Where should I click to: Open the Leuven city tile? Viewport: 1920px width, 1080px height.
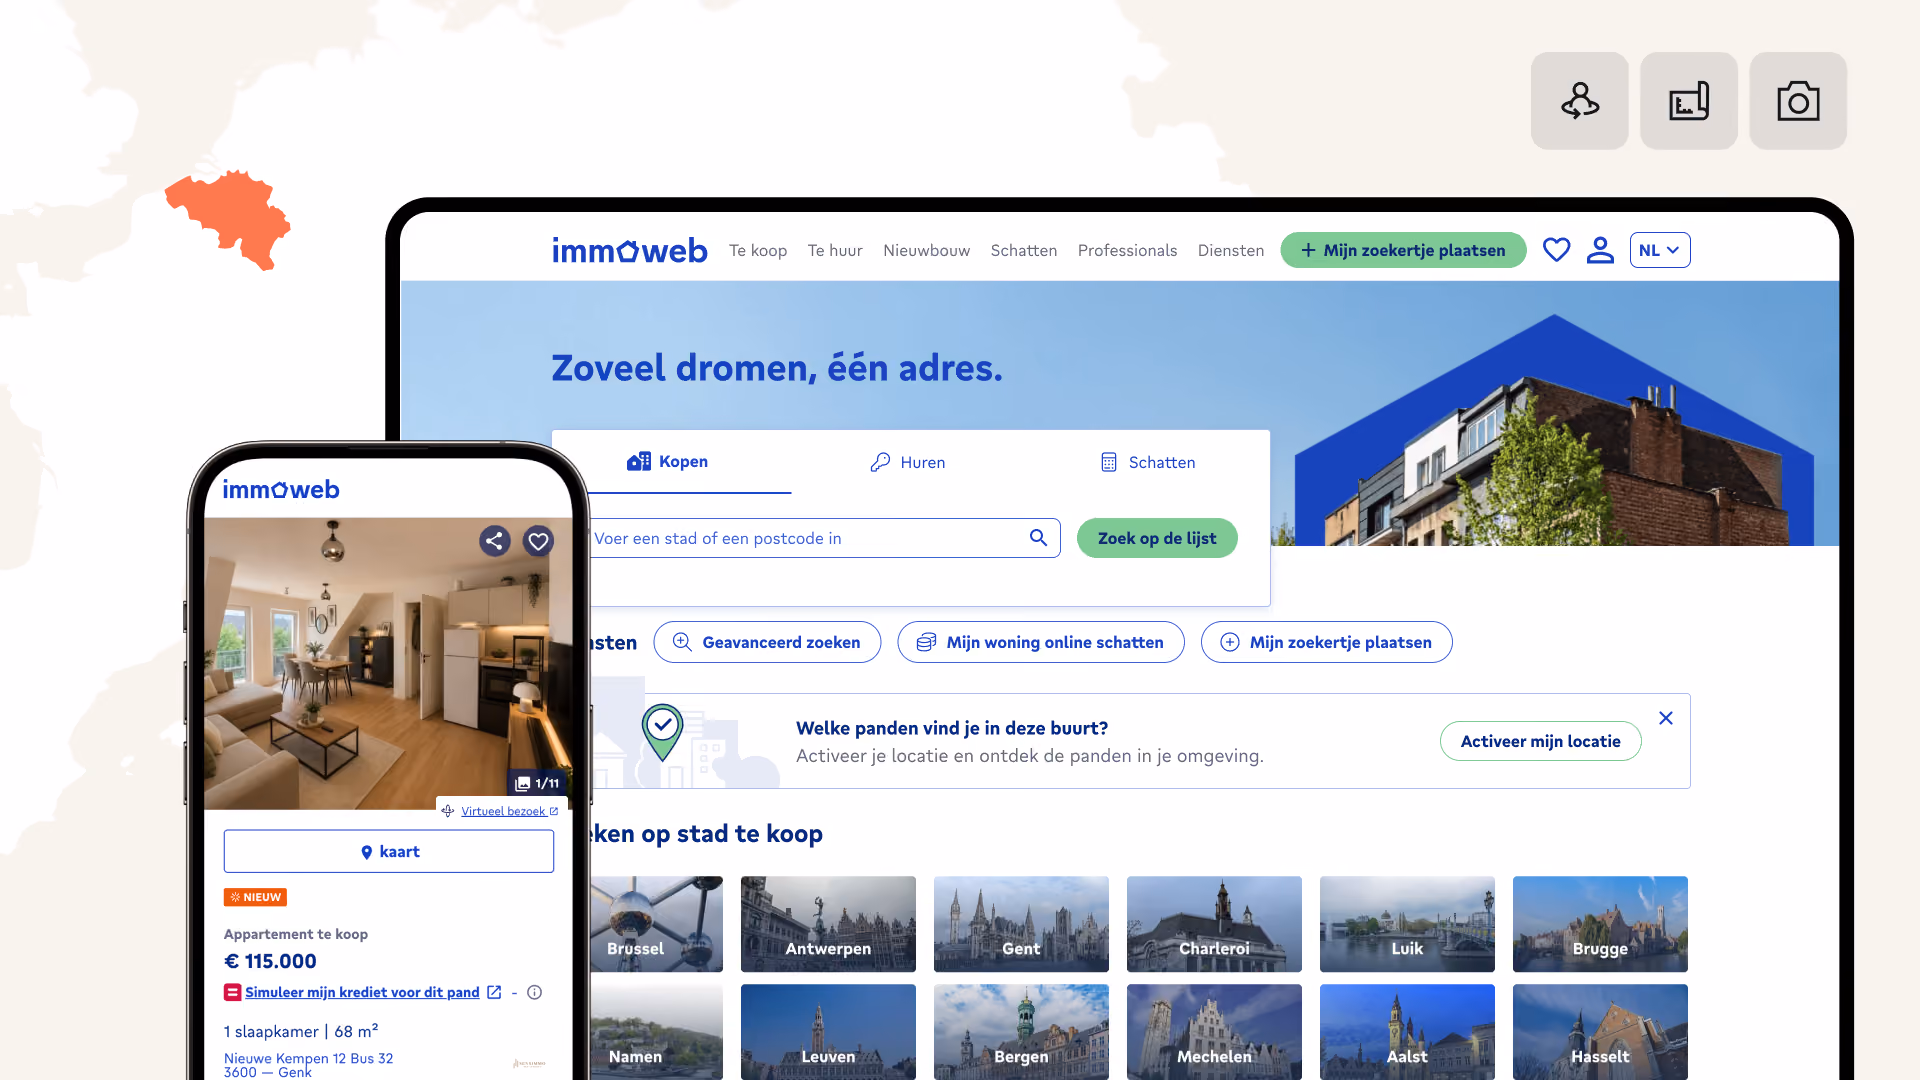pos(828,1032)
